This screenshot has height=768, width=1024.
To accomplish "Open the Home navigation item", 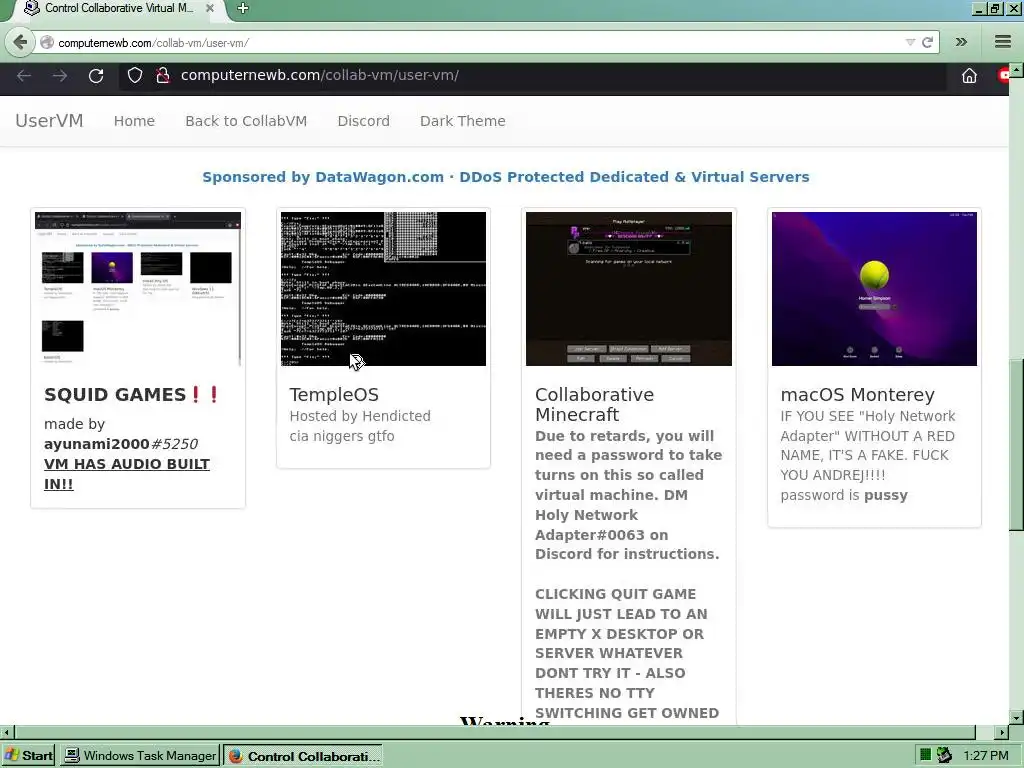I will pos(134,121).
